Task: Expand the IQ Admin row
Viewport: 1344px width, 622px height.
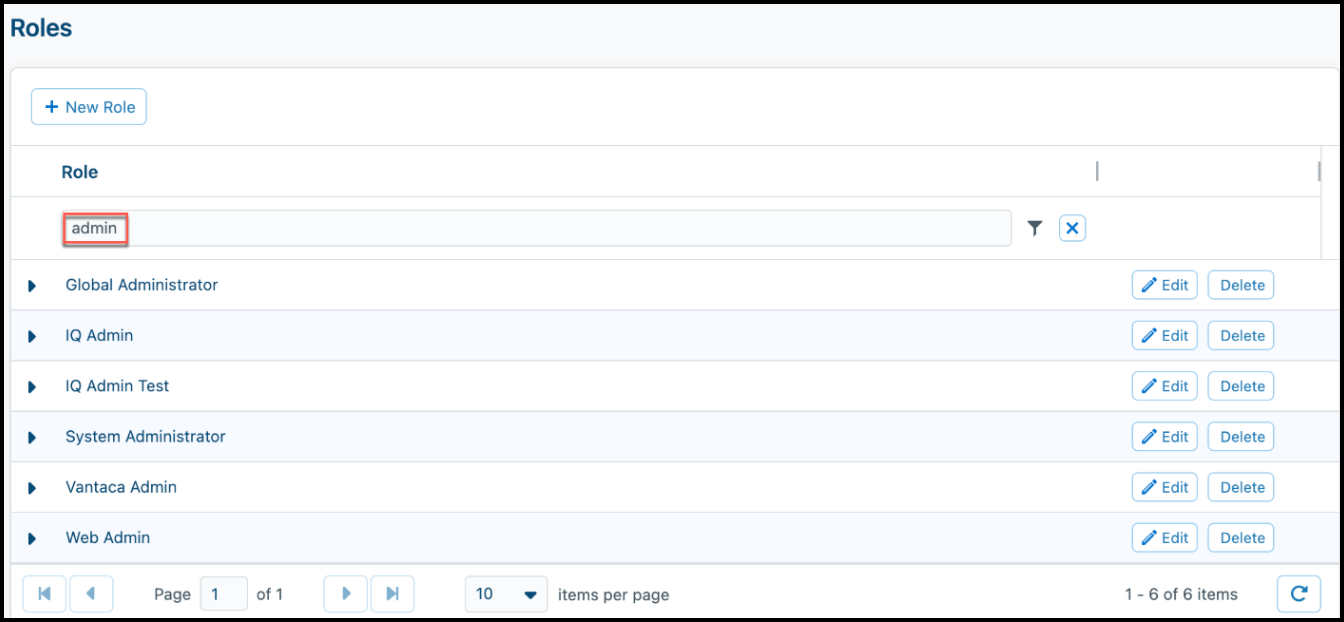Action: 32,336
